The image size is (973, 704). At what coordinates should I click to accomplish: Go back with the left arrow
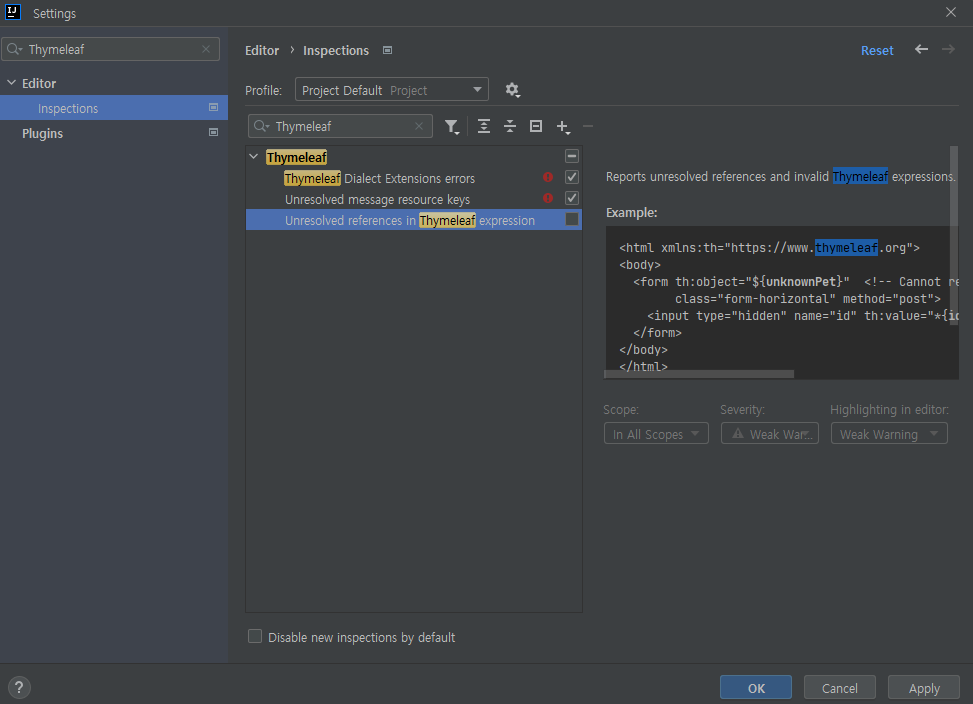coord(921,49)
